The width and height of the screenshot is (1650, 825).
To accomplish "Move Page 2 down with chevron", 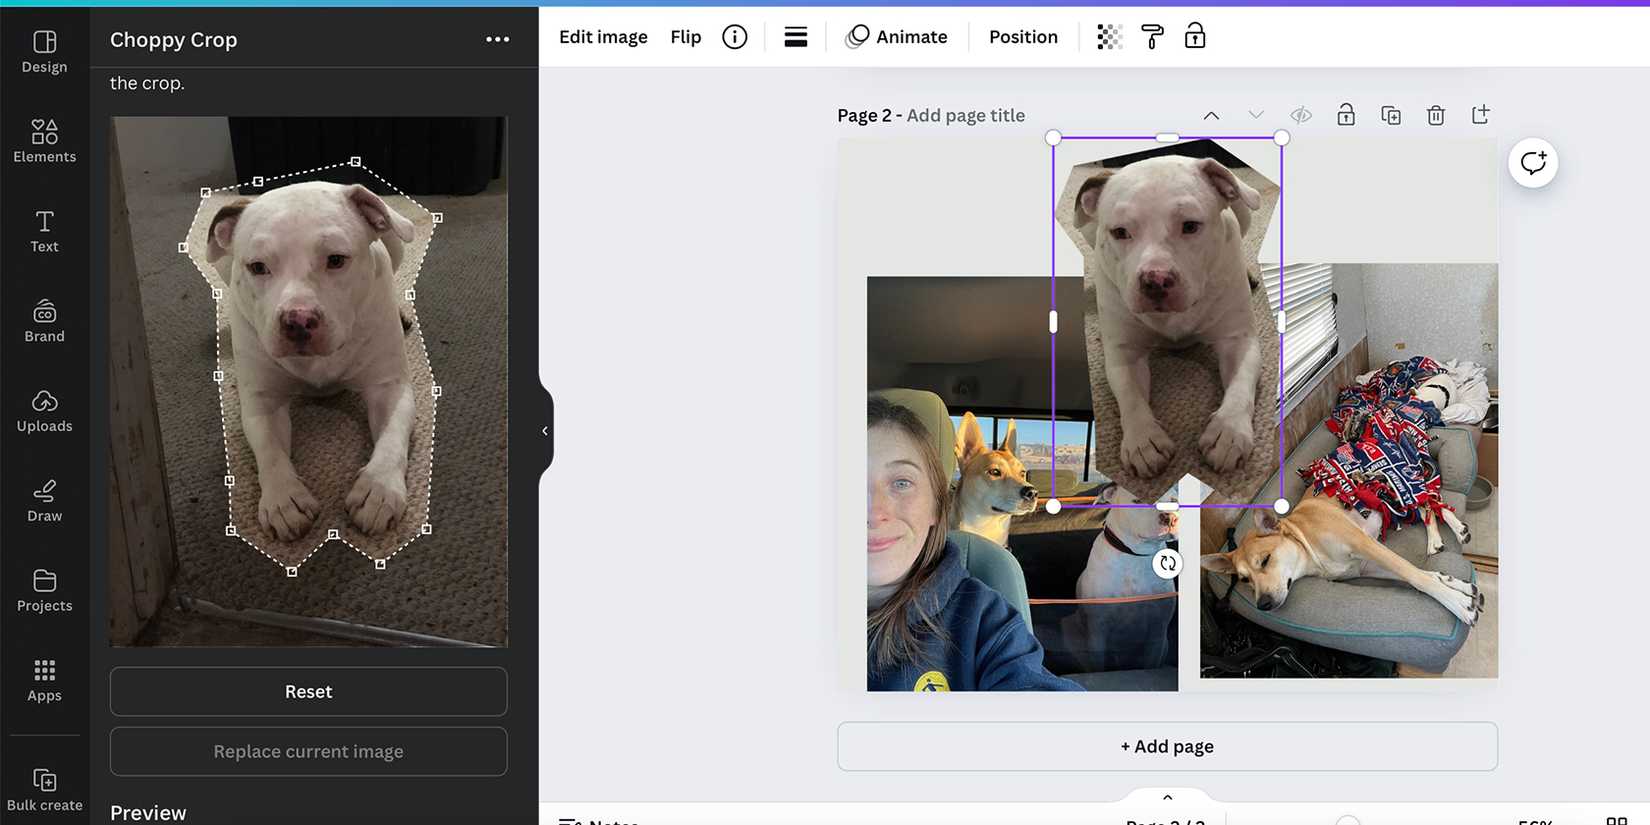I will [x=1256, y=115].
